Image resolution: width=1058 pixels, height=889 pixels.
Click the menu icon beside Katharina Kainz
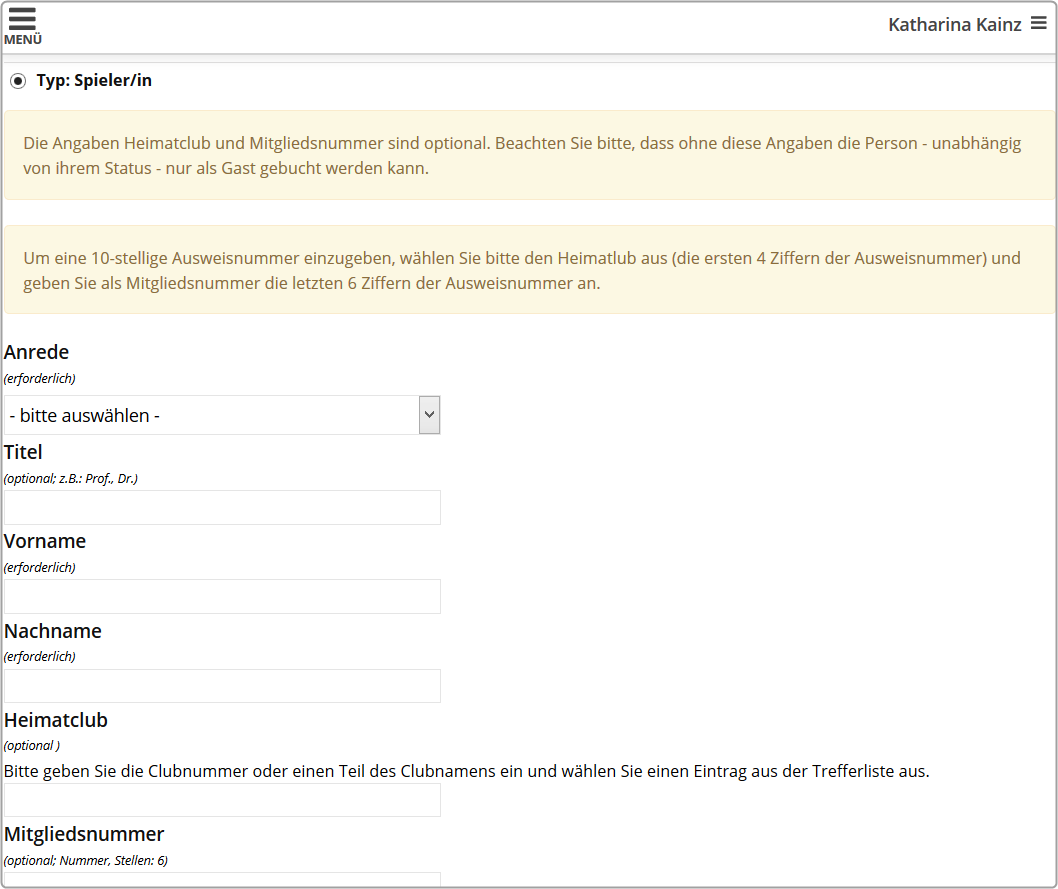click(x=1039, y=23)
